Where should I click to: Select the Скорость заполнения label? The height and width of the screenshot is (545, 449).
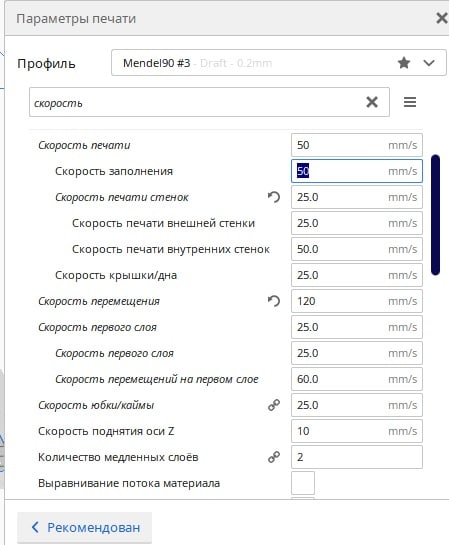point(114,171)
